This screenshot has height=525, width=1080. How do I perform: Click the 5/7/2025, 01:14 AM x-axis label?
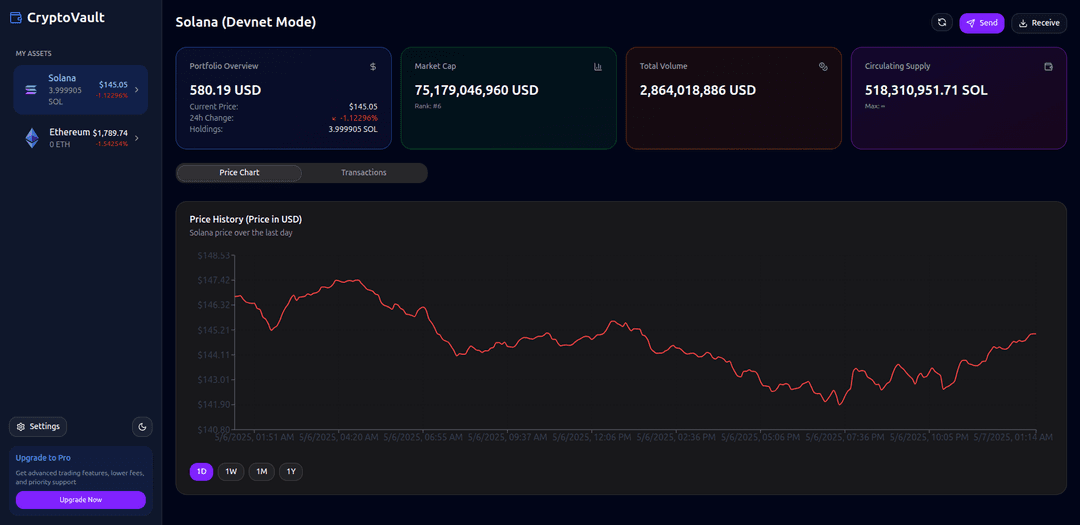pyautogui.click(x=1014, y=438)
